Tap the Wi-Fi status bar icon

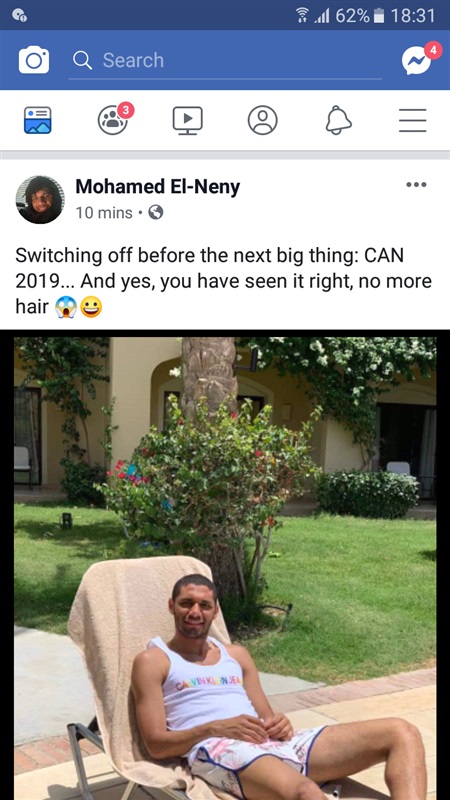pyautogui.click(x=304, y=16)
